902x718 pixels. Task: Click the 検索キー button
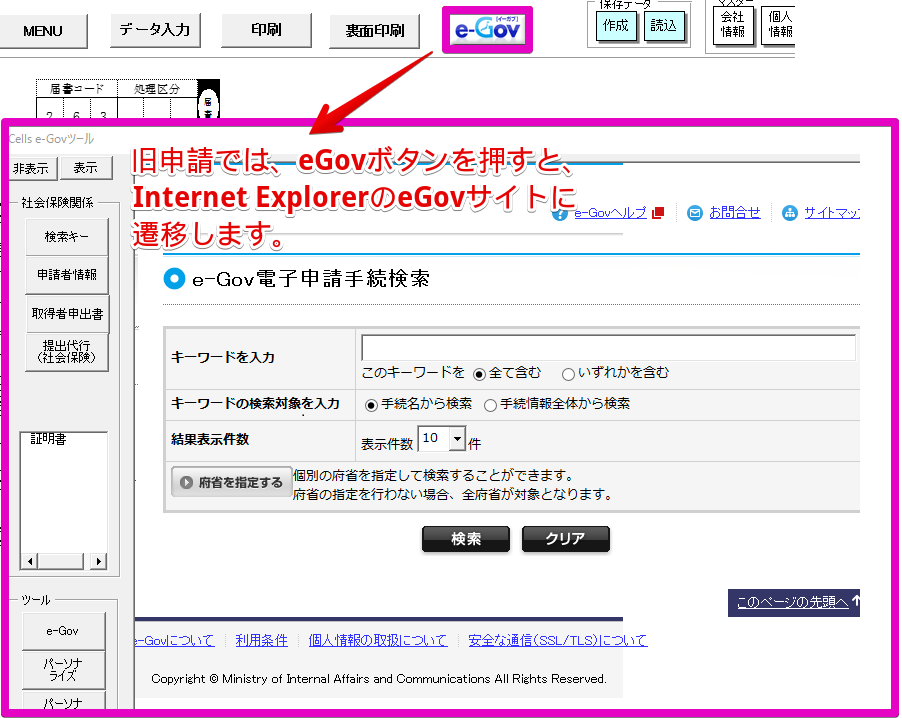[67, 236]
